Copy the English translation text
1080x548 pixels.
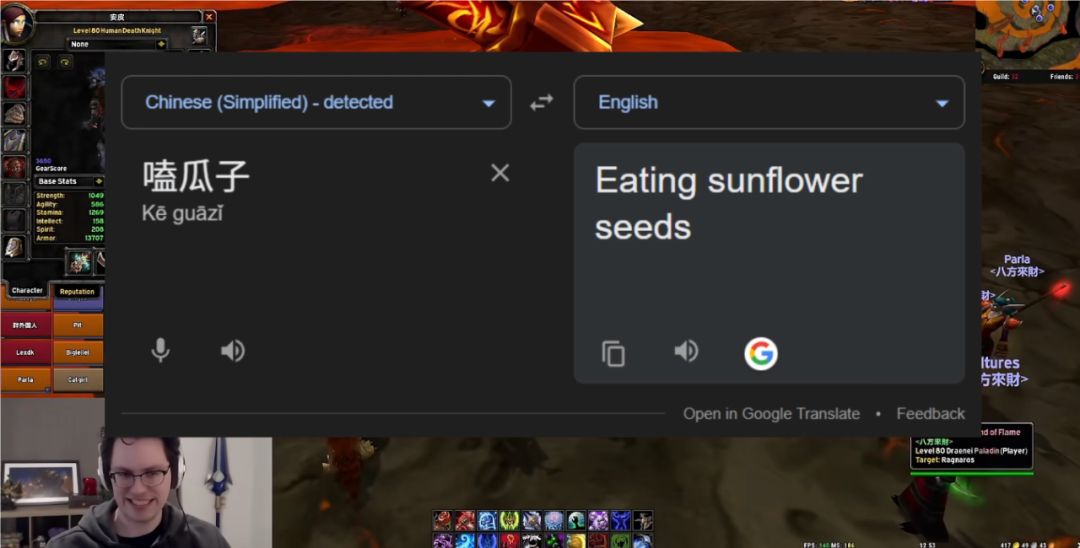pyautogui.click(x=613, y=353)
